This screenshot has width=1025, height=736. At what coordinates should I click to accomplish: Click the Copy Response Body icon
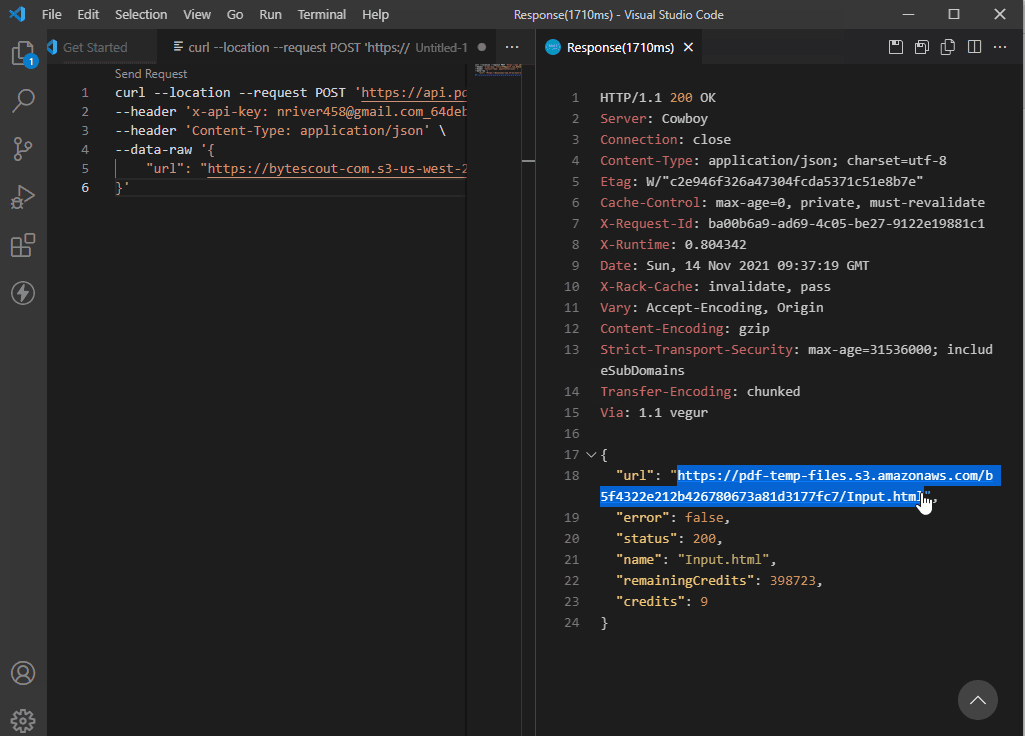948,47
